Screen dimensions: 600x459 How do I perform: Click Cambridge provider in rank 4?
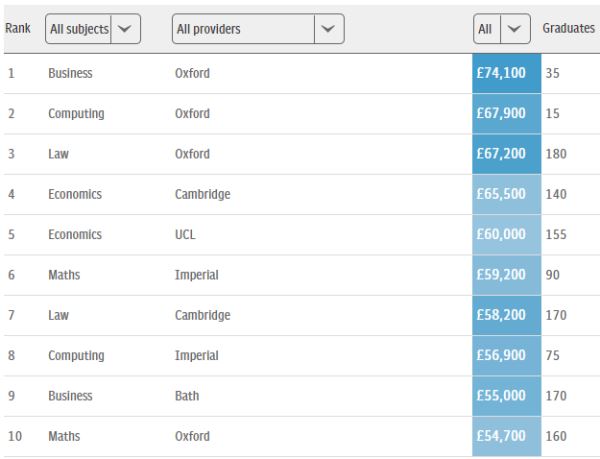(202, 194)
